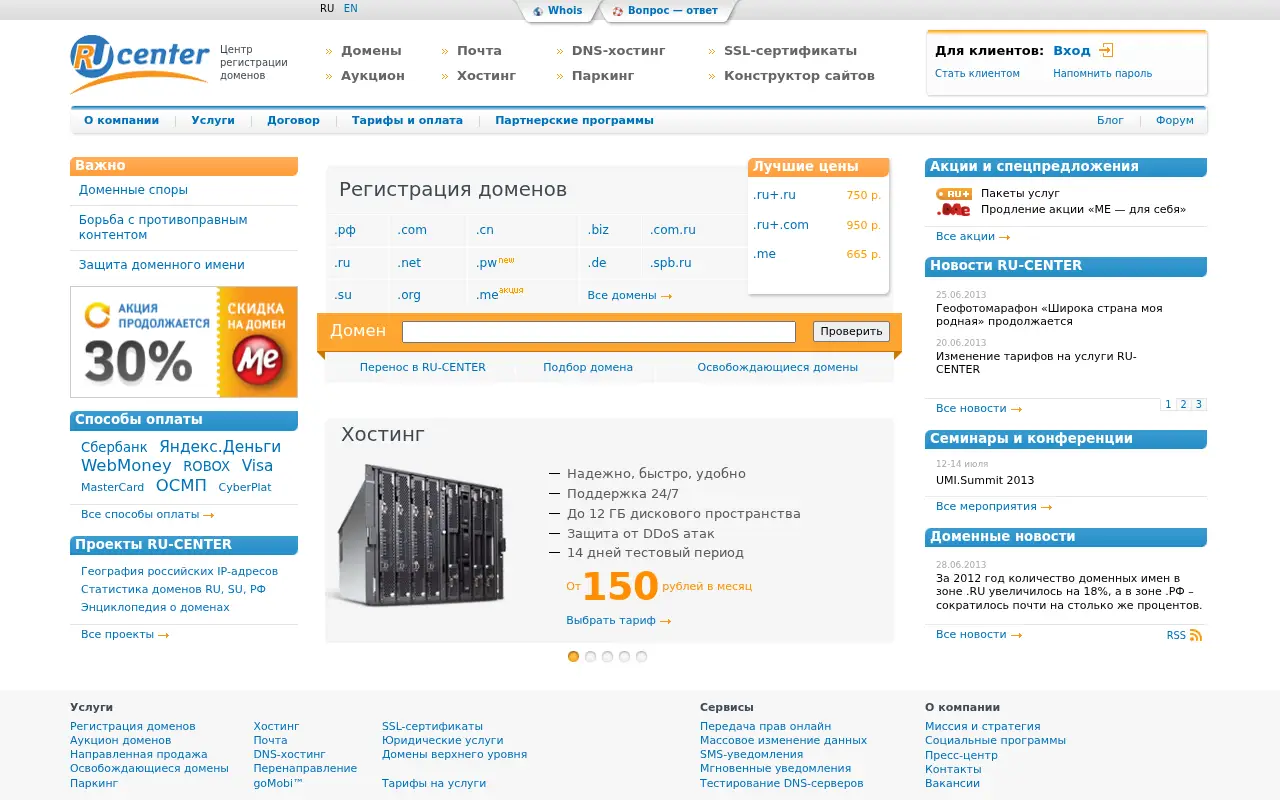Open О компании menu item

121,120
